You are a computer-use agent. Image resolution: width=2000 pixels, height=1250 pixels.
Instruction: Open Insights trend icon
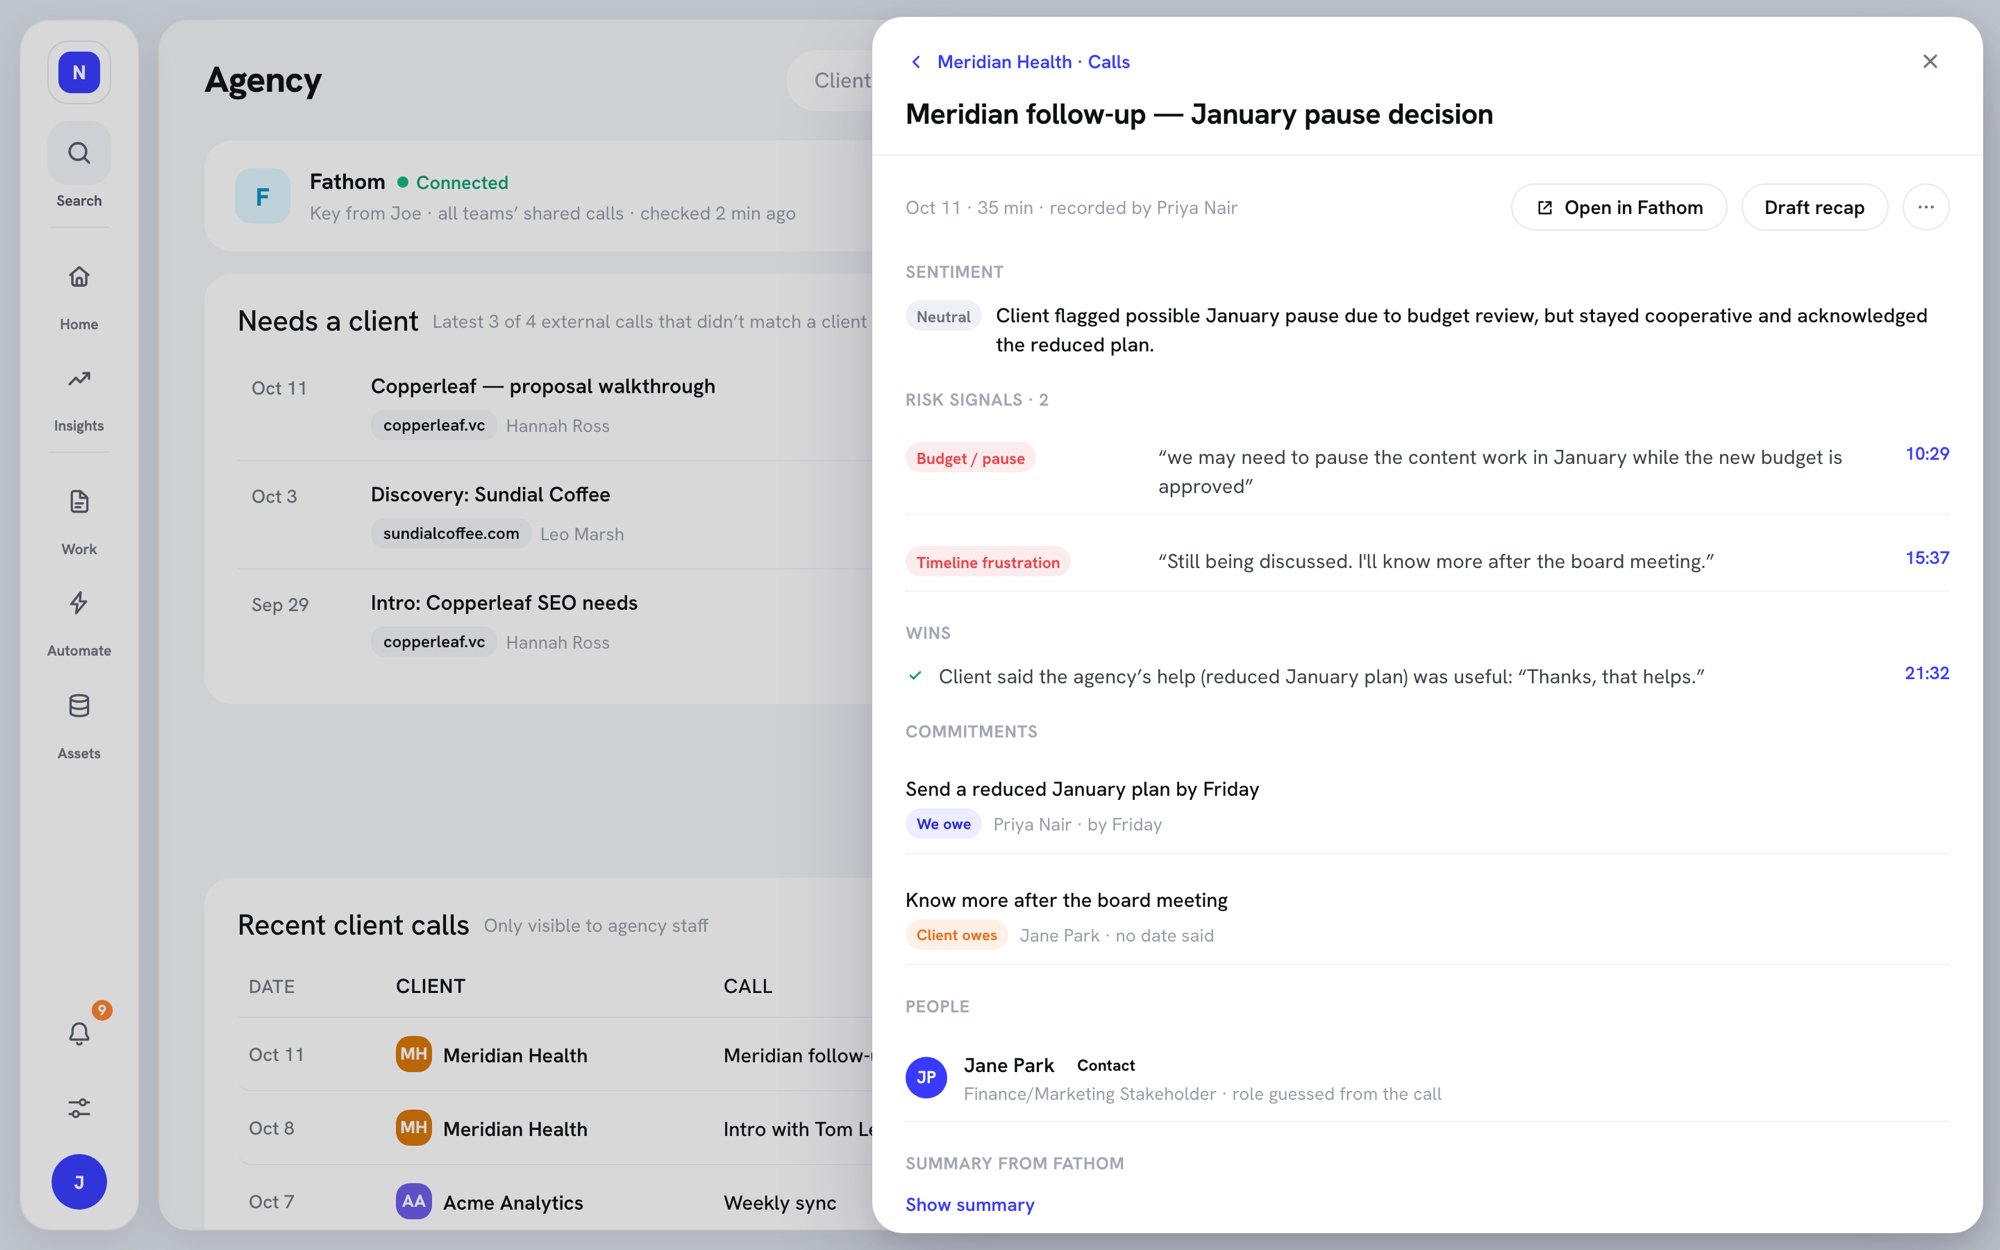tap(79, 378)
